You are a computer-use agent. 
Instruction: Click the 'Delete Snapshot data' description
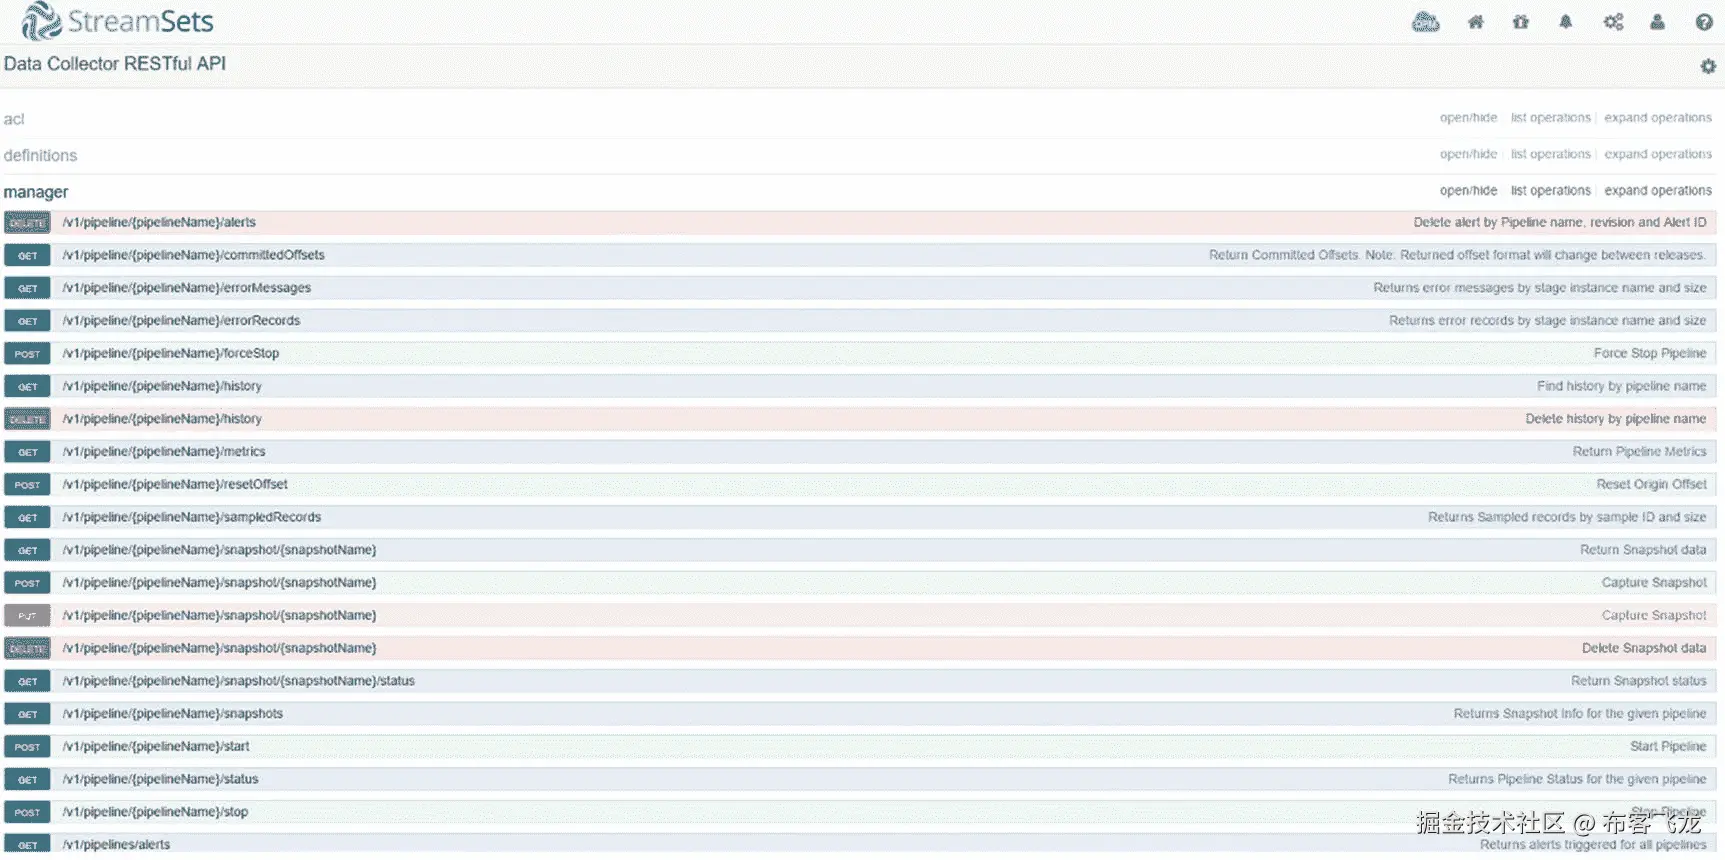tap(1644, 648)
